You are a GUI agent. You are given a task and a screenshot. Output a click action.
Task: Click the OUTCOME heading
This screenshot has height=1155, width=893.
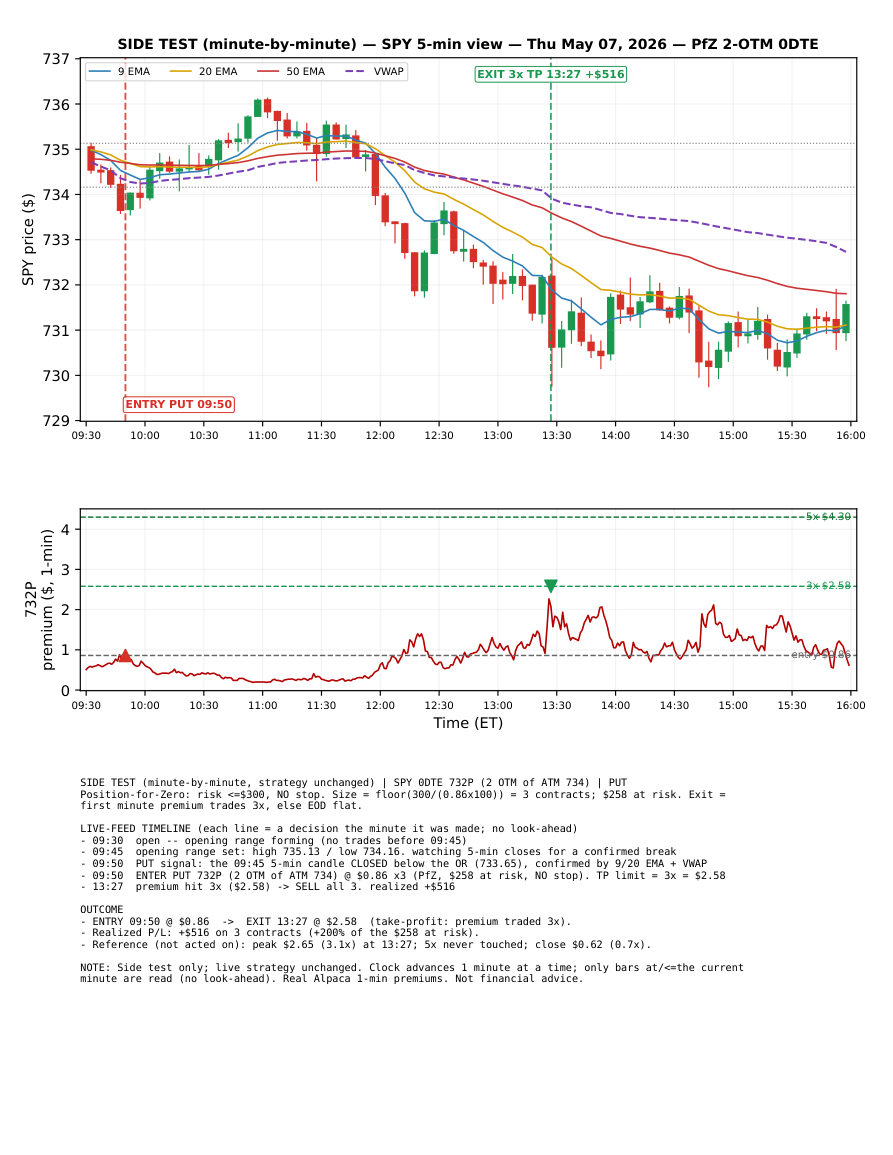[102, 910]
